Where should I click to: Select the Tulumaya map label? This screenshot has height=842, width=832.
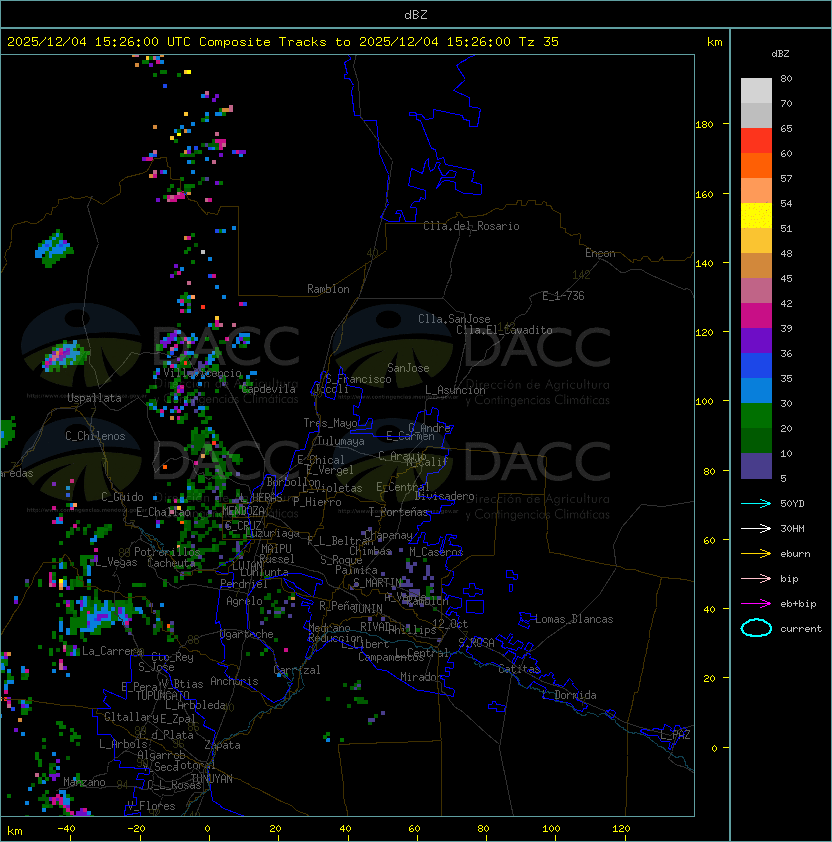tap(341, 441)
